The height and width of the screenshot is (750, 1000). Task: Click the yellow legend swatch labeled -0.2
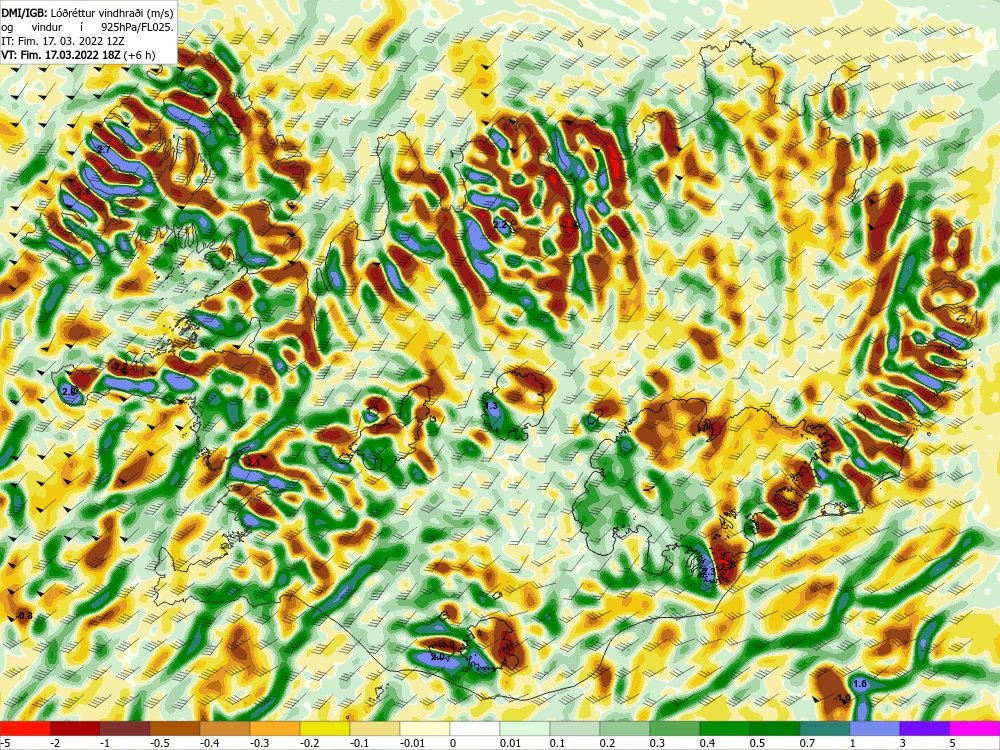325,728
